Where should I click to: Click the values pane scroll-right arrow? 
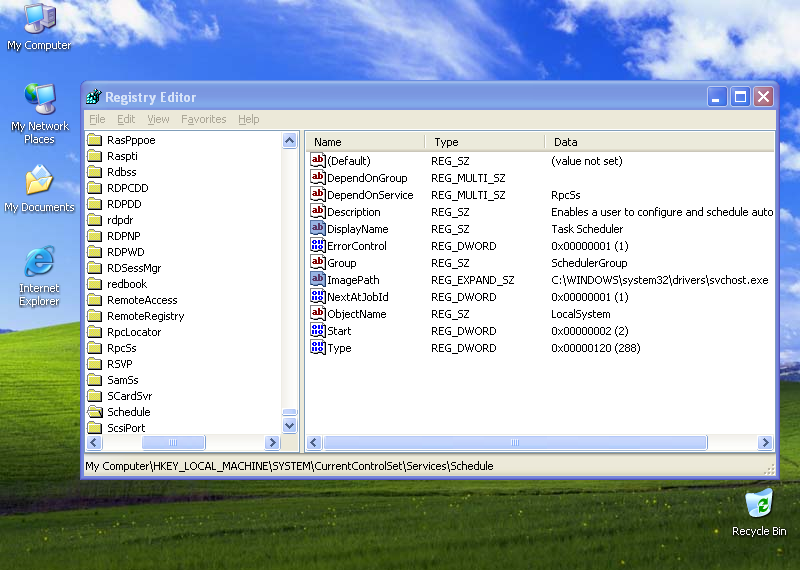click(765, 442)
